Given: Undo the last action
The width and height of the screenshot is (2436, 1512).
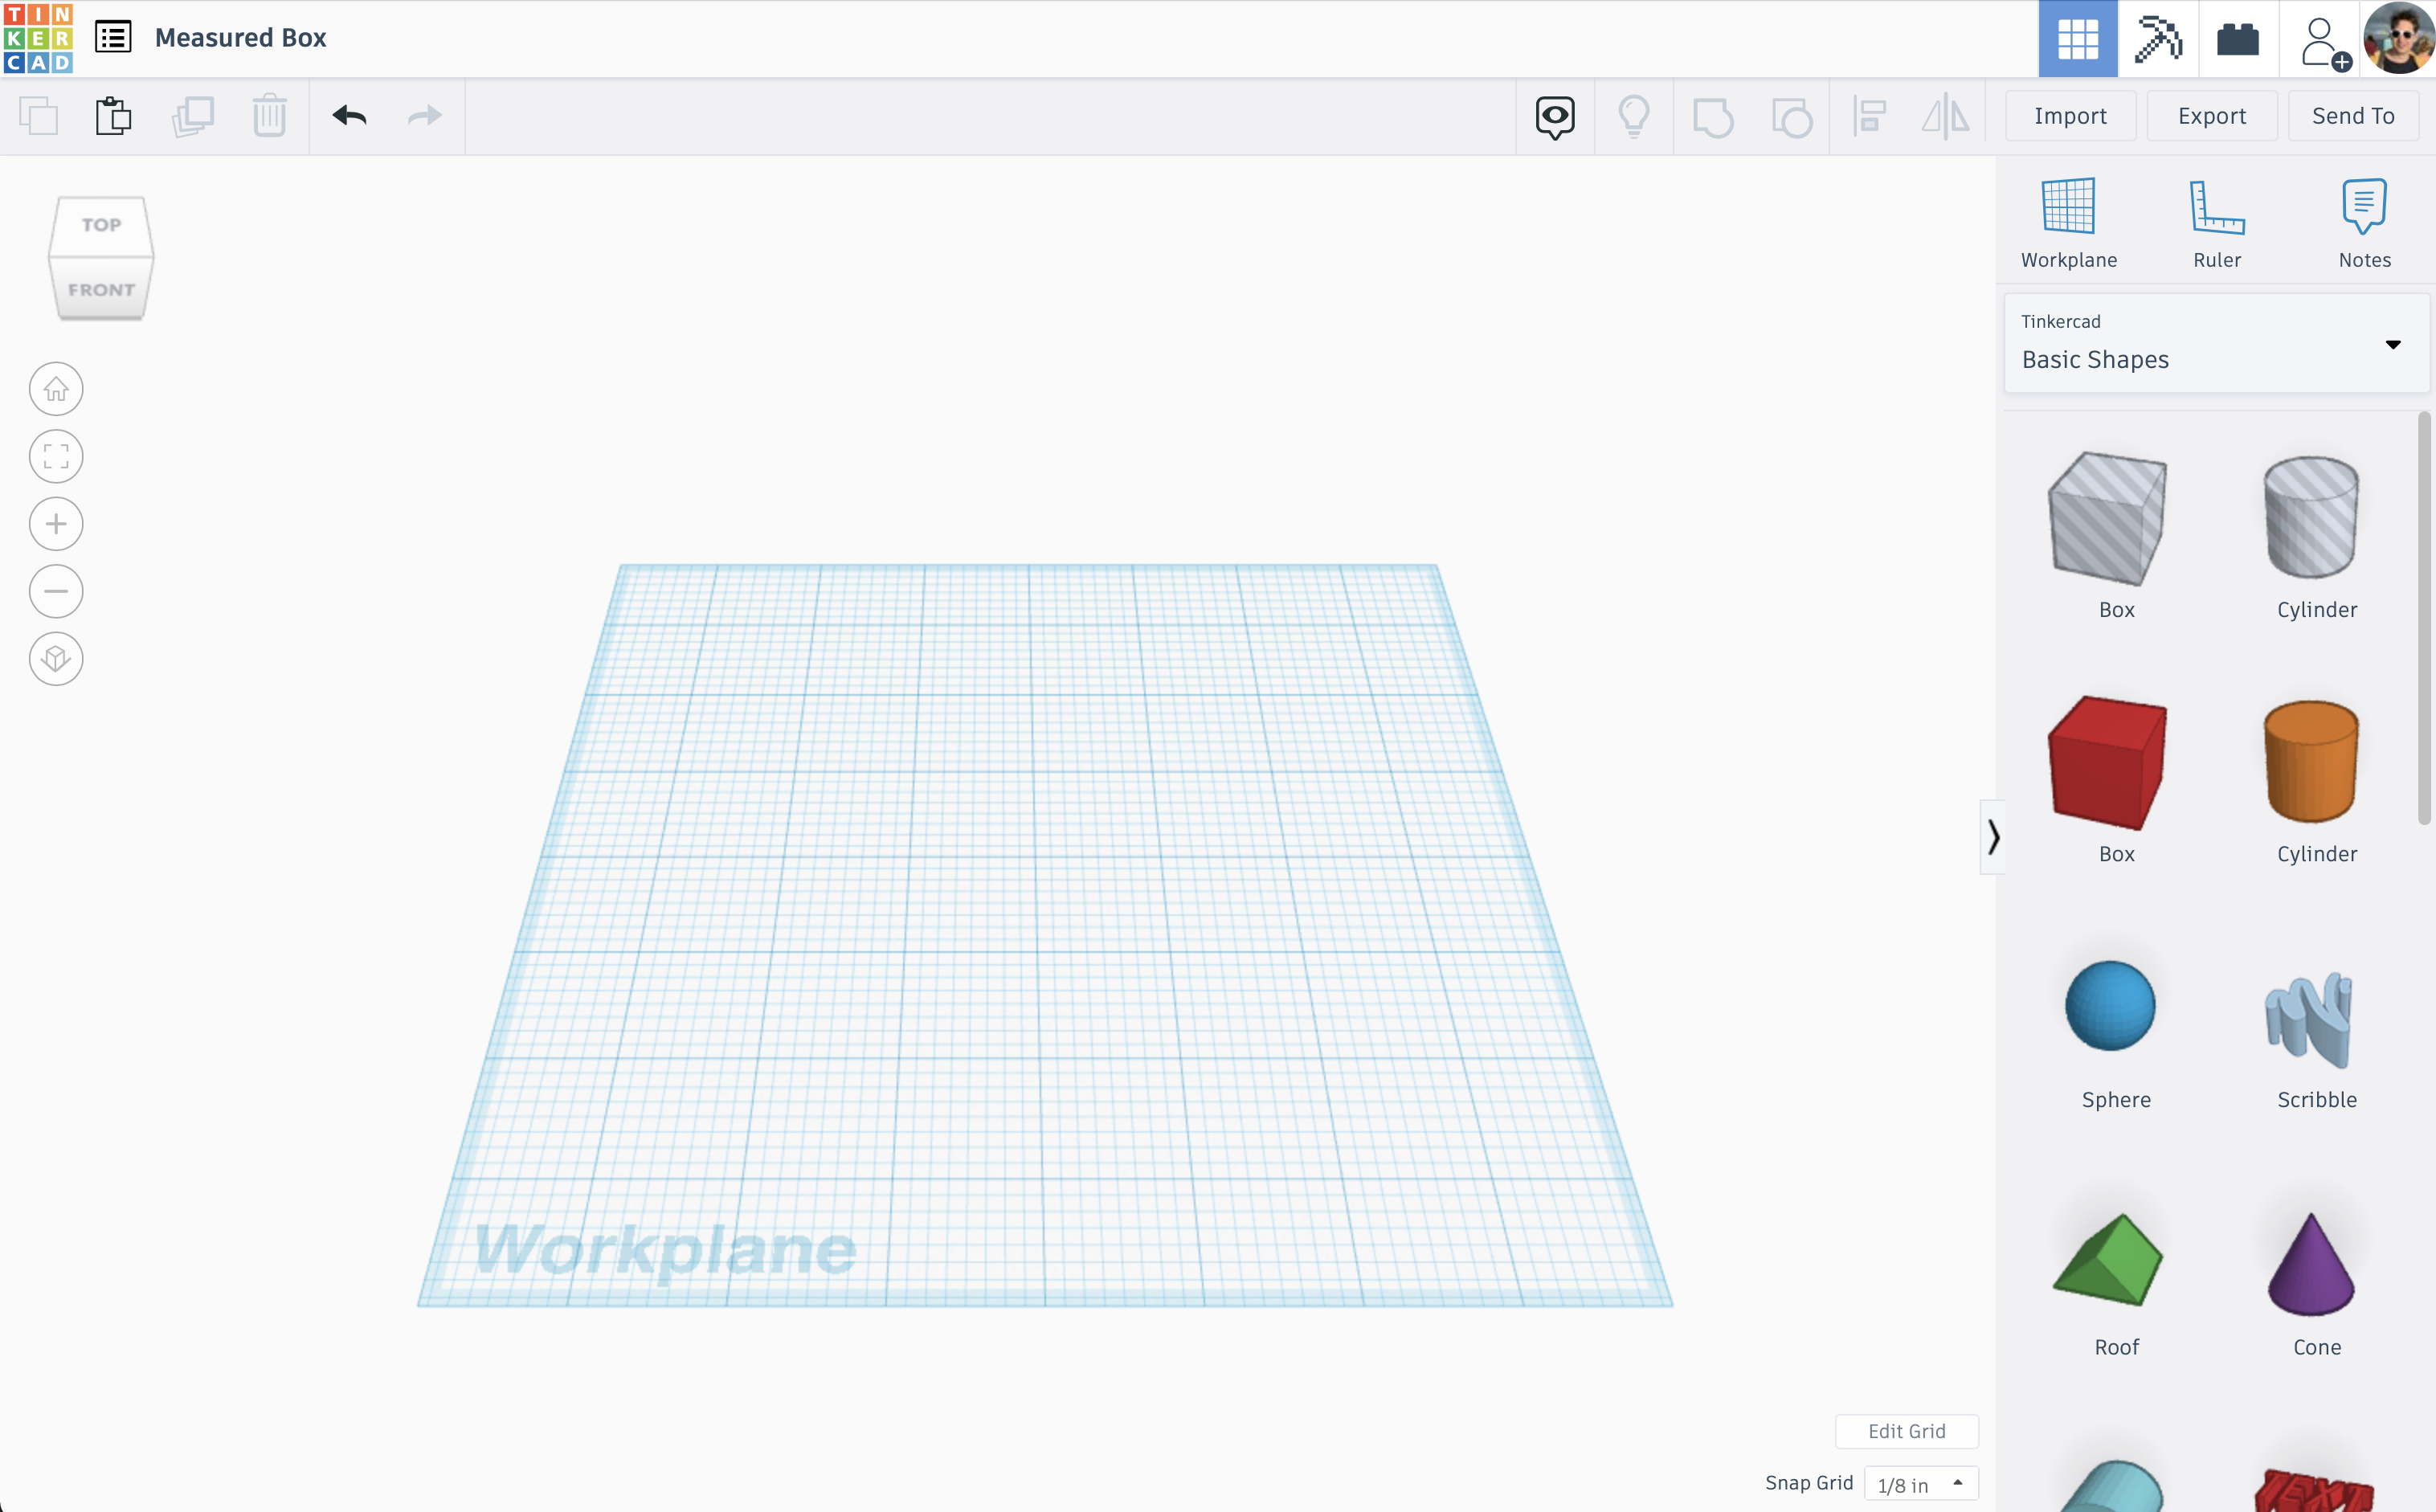Looking at the screenshot, I should tap(349, 115).
